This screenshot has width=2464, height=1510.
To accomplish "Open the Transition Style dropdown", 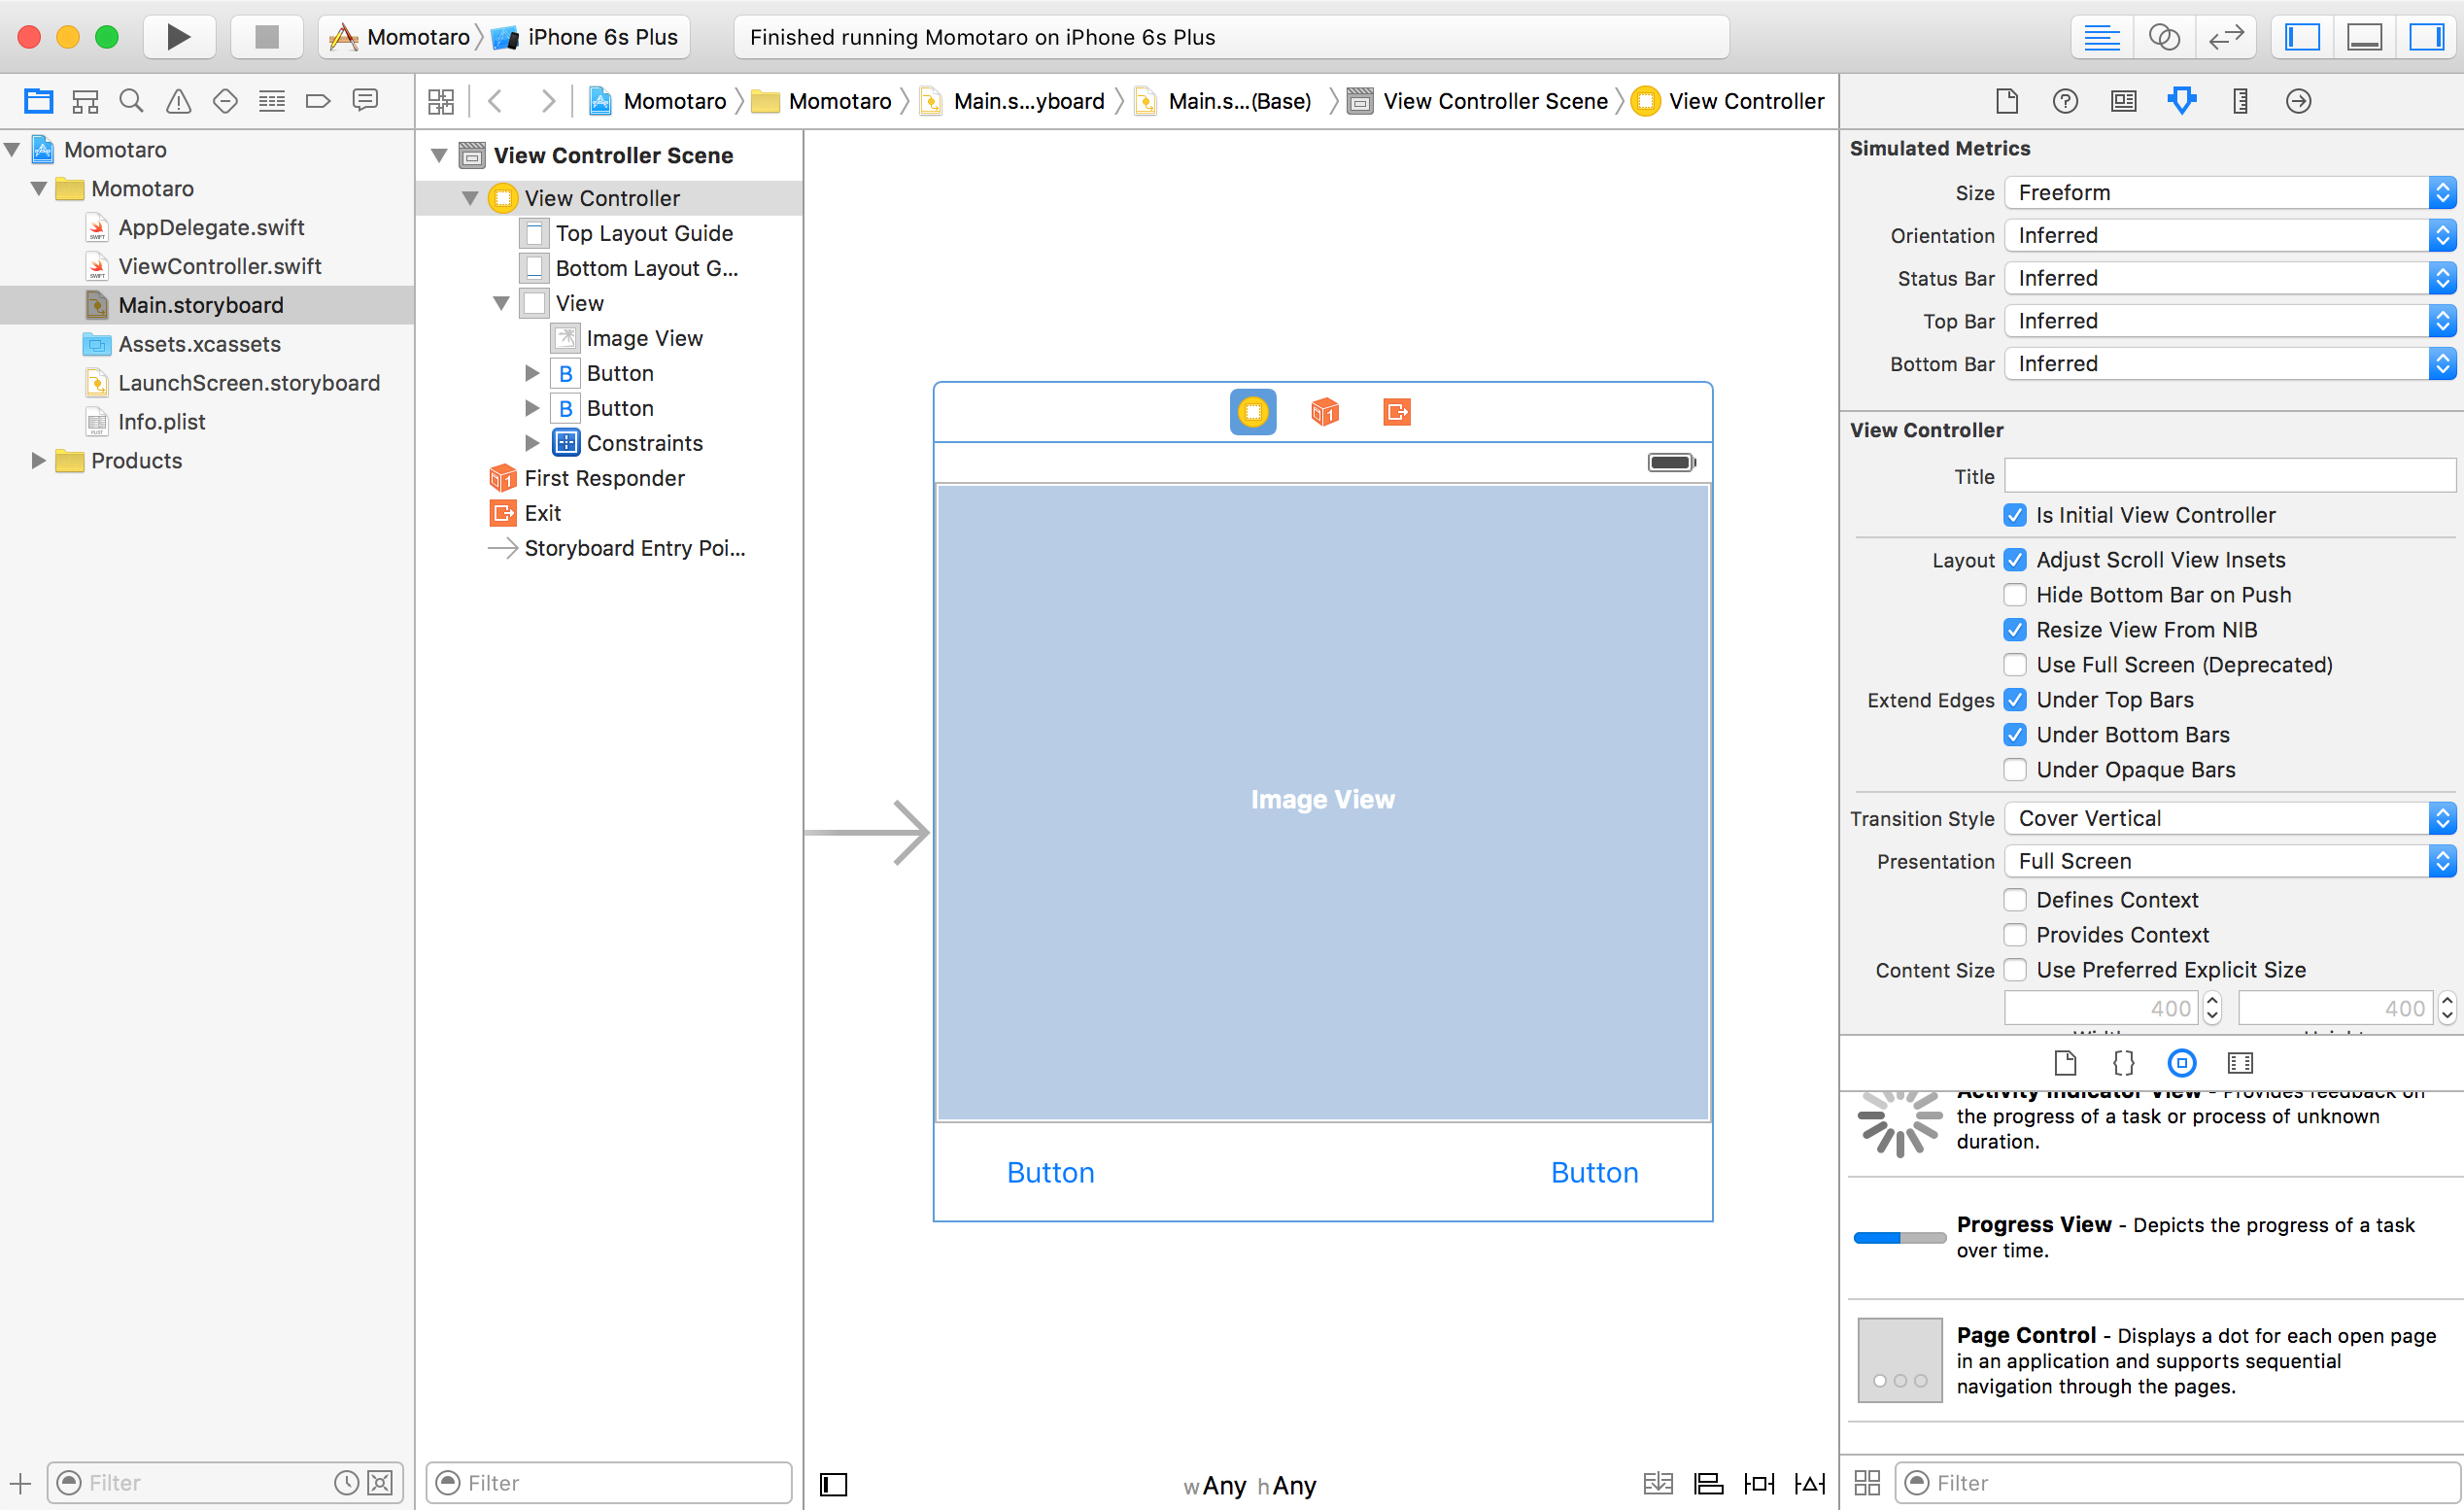I will click(x=2230, y=818).
